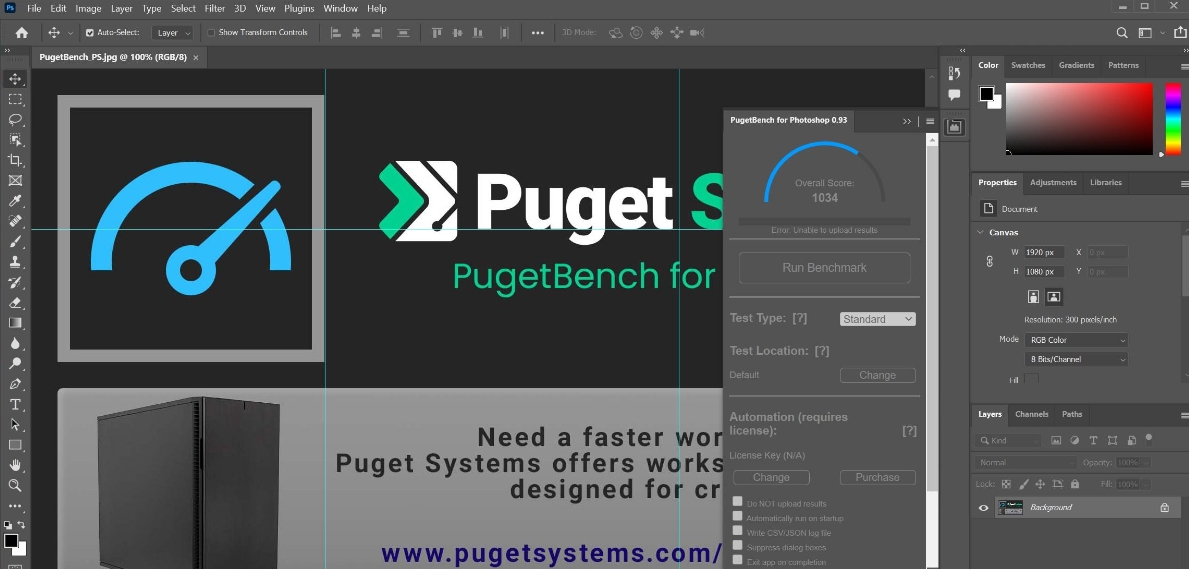Open the Test Type Standard dropdown

877,319
